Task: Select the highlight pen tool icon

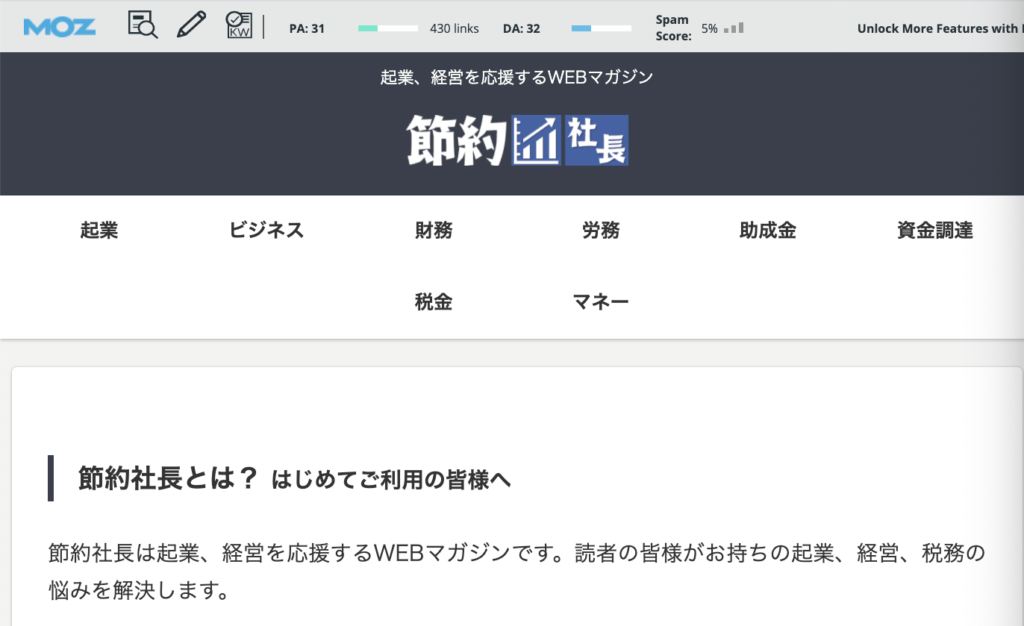Action: 190,25
